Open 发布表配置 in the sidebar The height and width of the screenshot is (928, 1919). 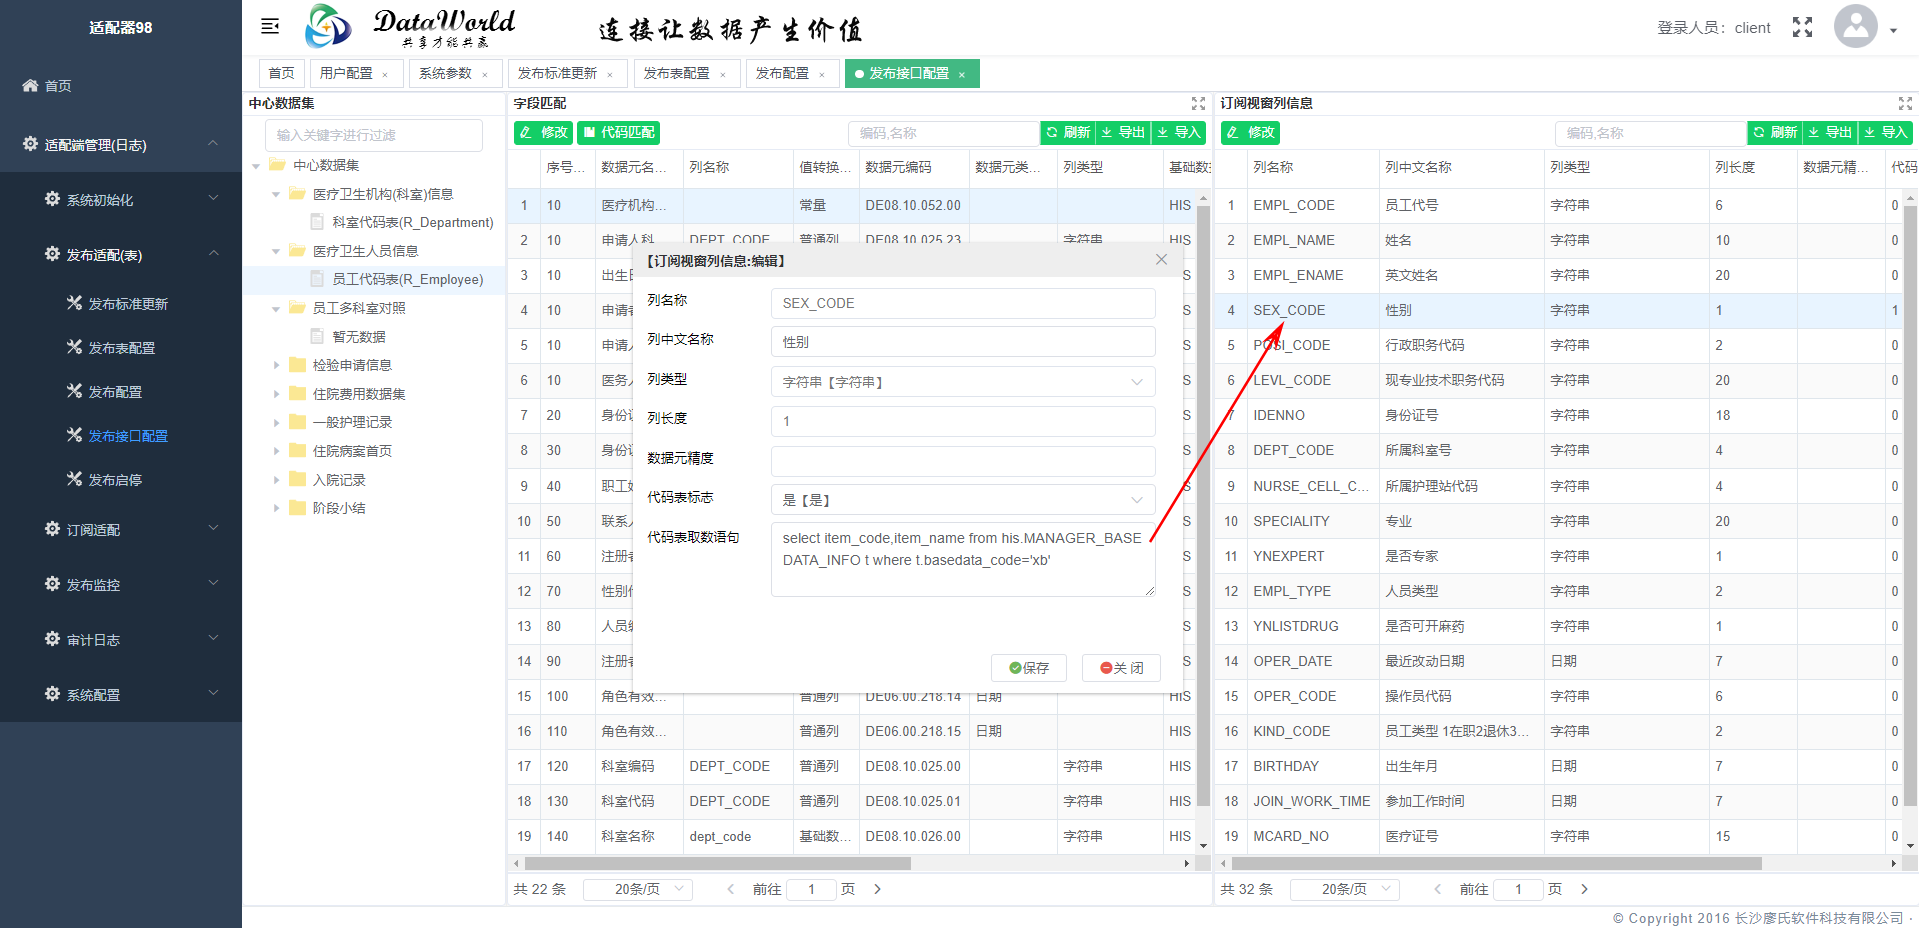pyautogui.click(x=121, y=348)
